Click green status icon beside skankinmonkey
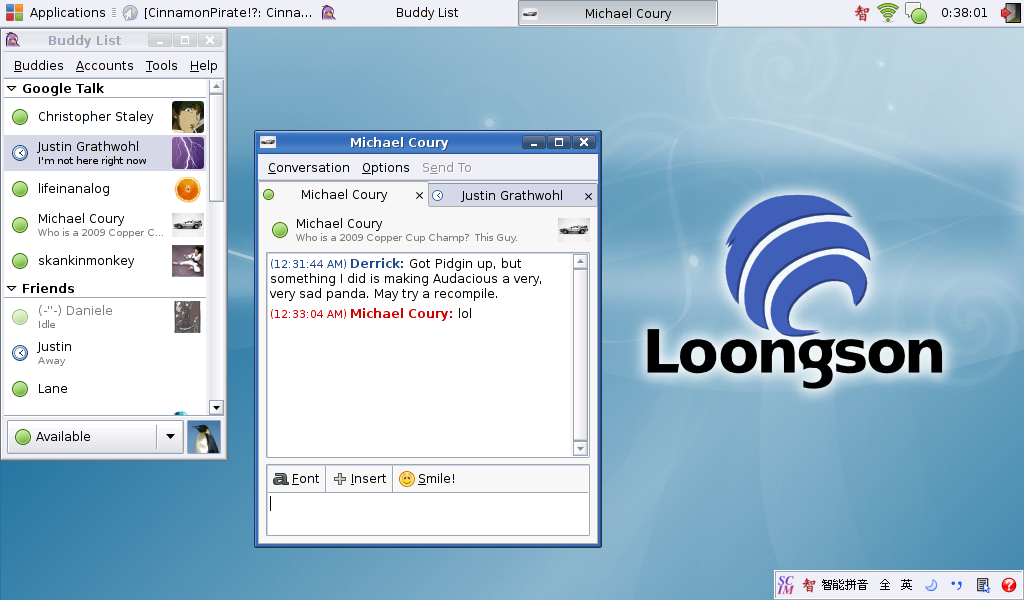The width and height of the screenshot is (1024, 600). pos(20,261)
